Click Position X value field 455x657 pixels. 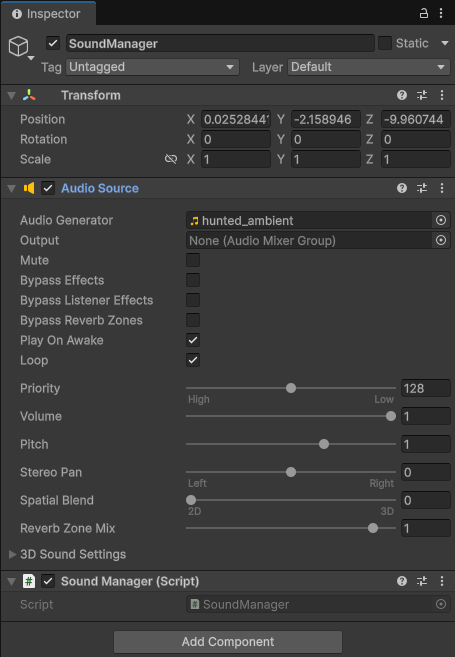[x=236, y=119]
